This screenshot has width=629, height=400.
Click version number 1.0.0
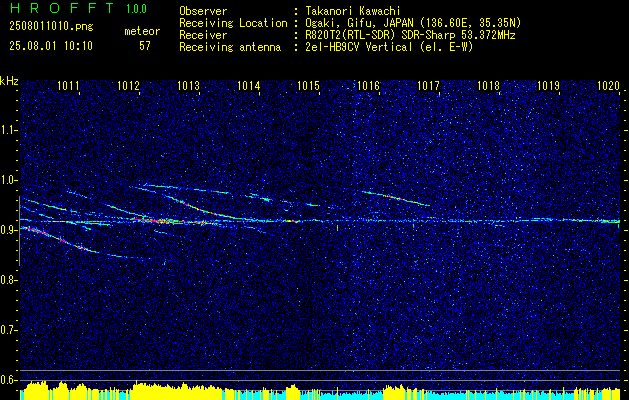click(x=136, y=9)
